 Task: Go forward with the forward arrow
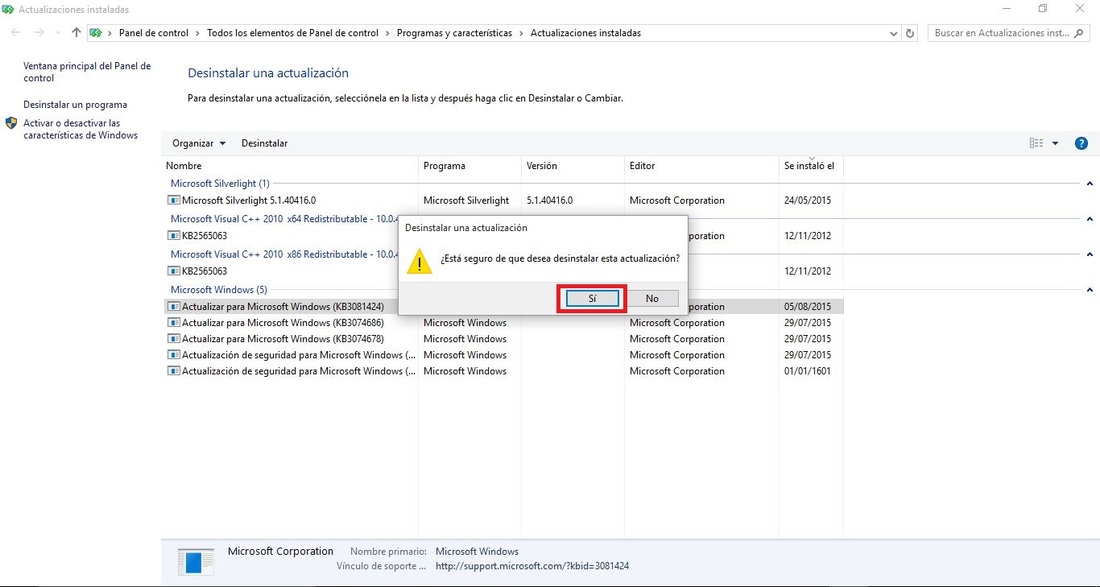point(39,33)
